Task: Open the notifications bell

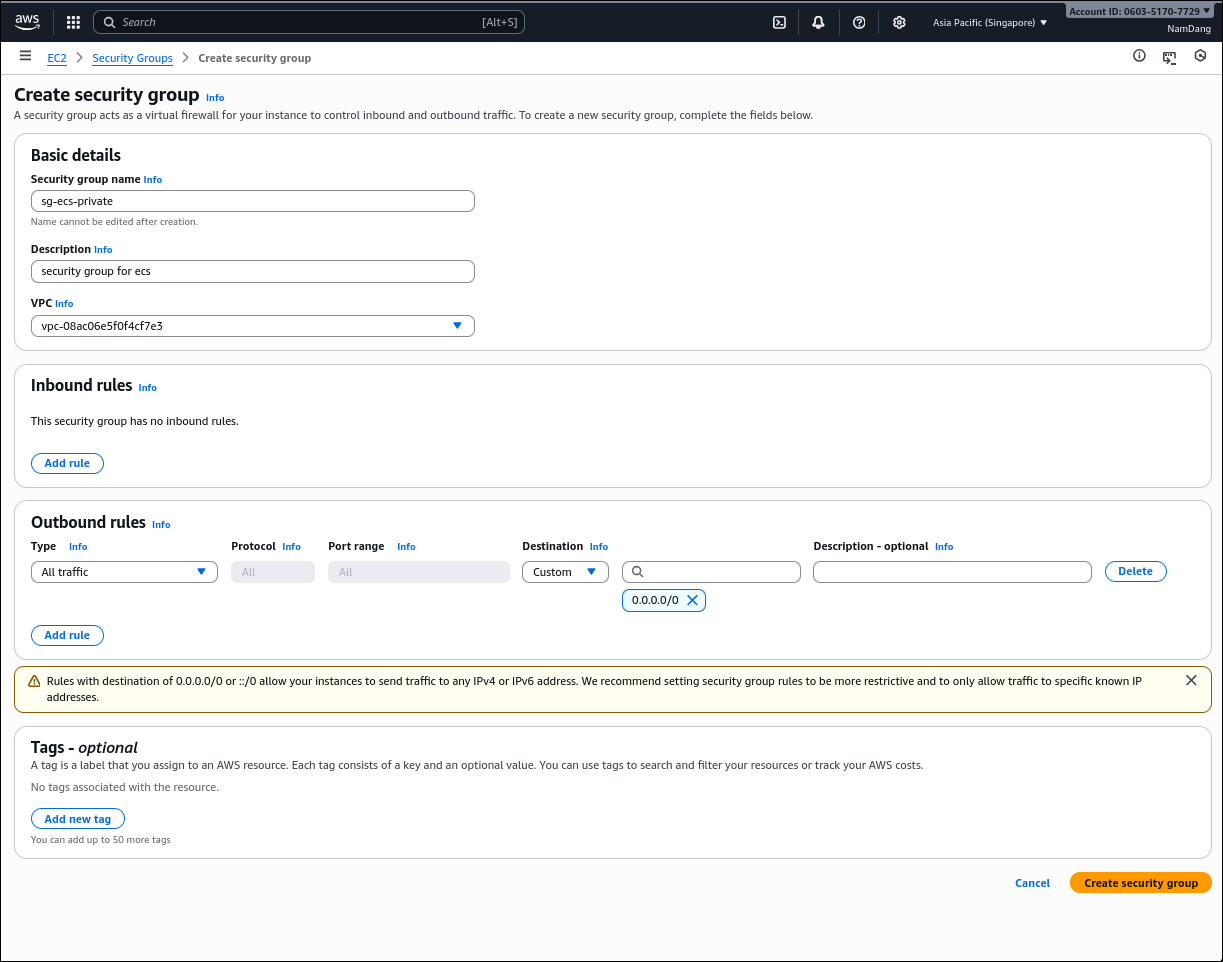Action: point(818,22)
